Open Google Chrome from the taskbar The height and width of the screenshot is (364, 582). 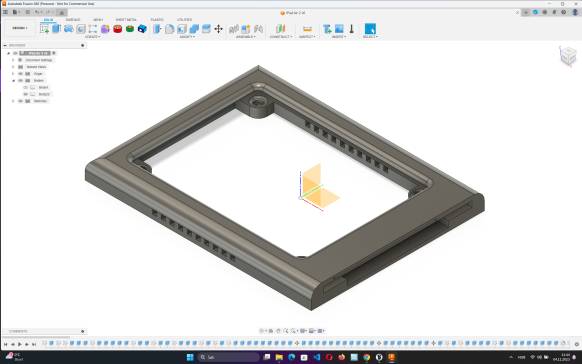(x=366, y=357)
